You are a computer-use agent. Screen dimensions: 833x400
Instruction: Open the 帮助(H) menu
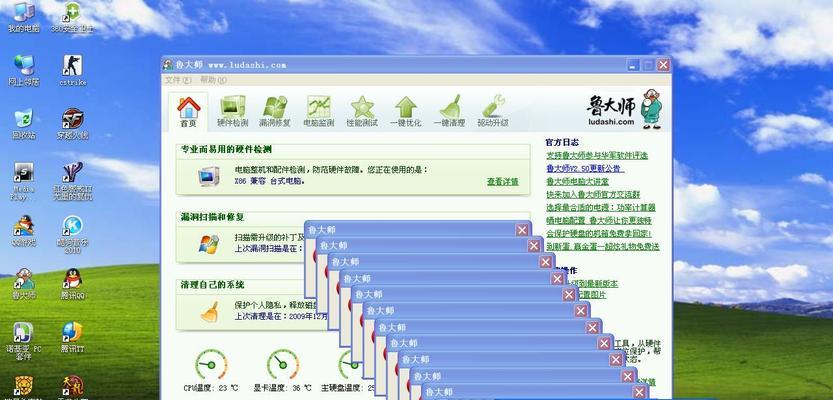click(214, 80)
